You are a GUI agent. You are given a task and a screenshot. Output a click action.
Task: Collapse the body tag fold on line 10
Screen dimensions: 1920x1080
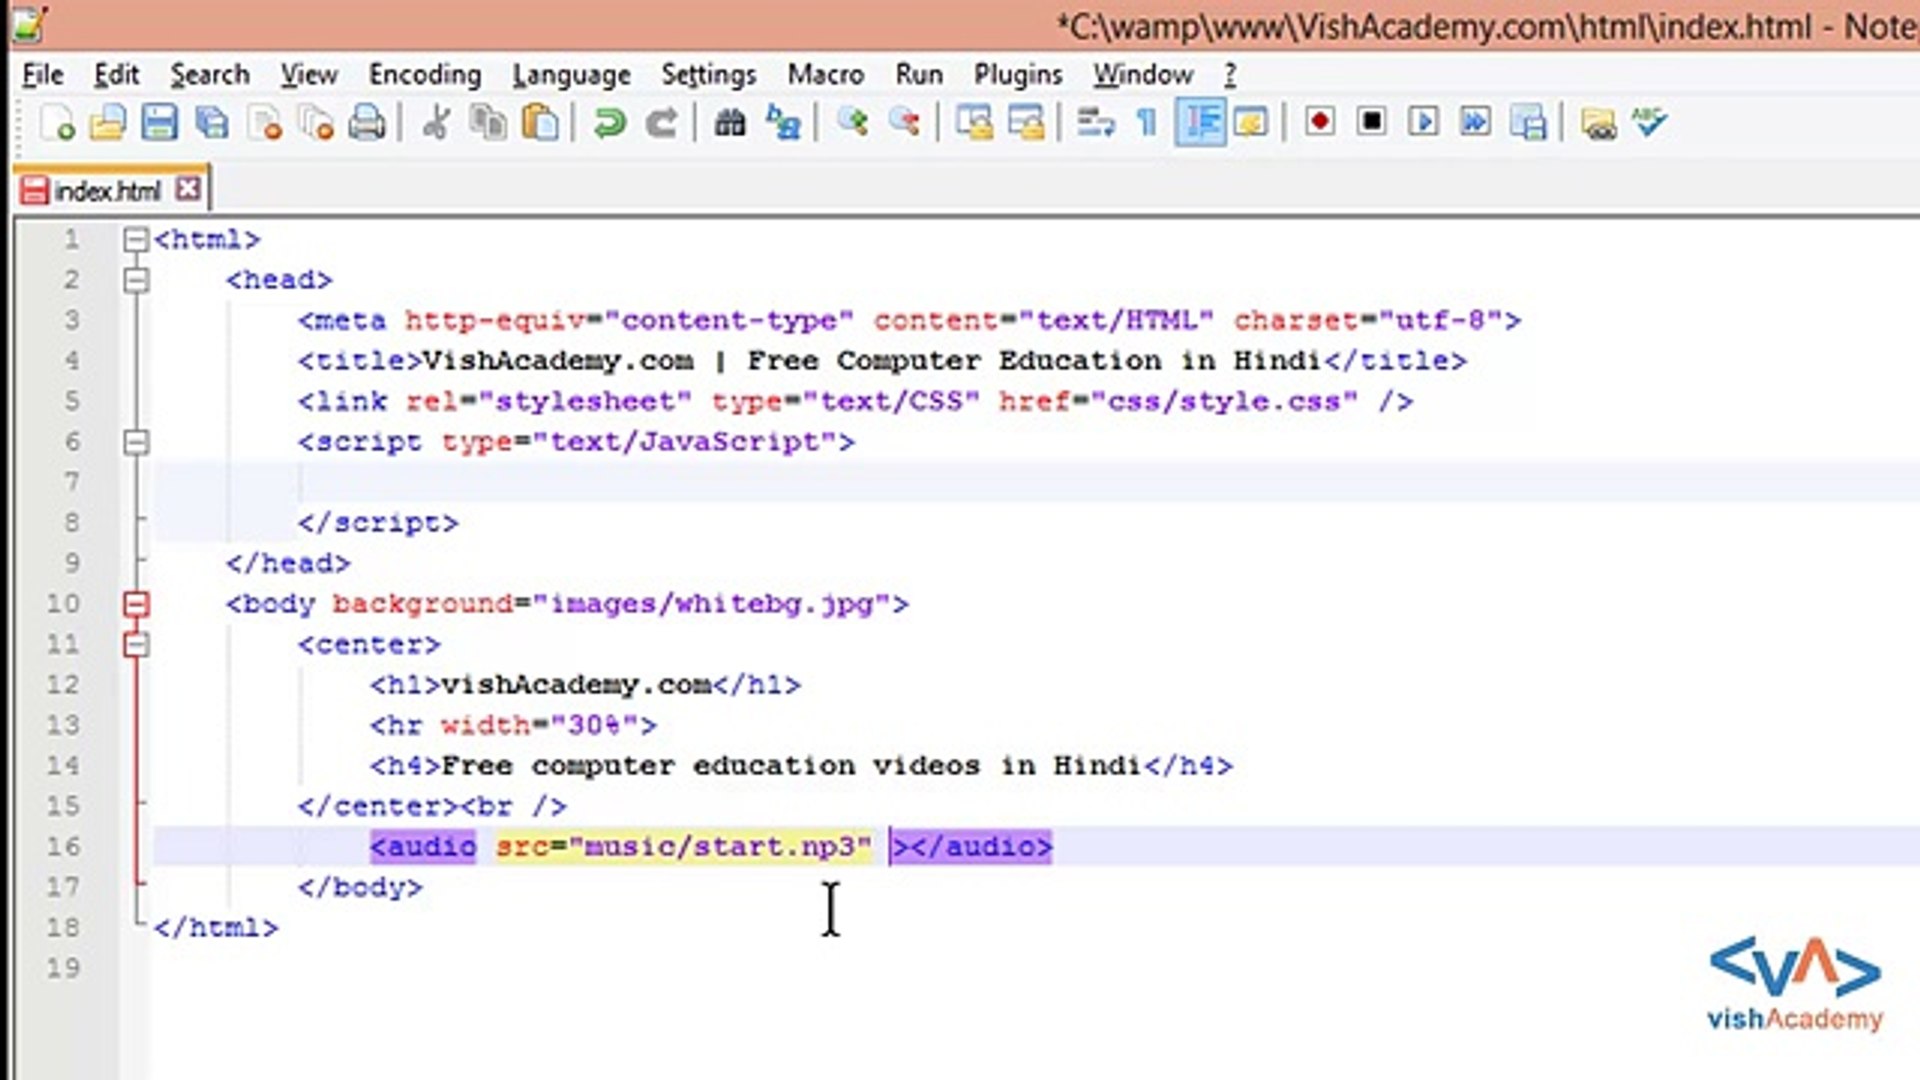tap(136, 604)
